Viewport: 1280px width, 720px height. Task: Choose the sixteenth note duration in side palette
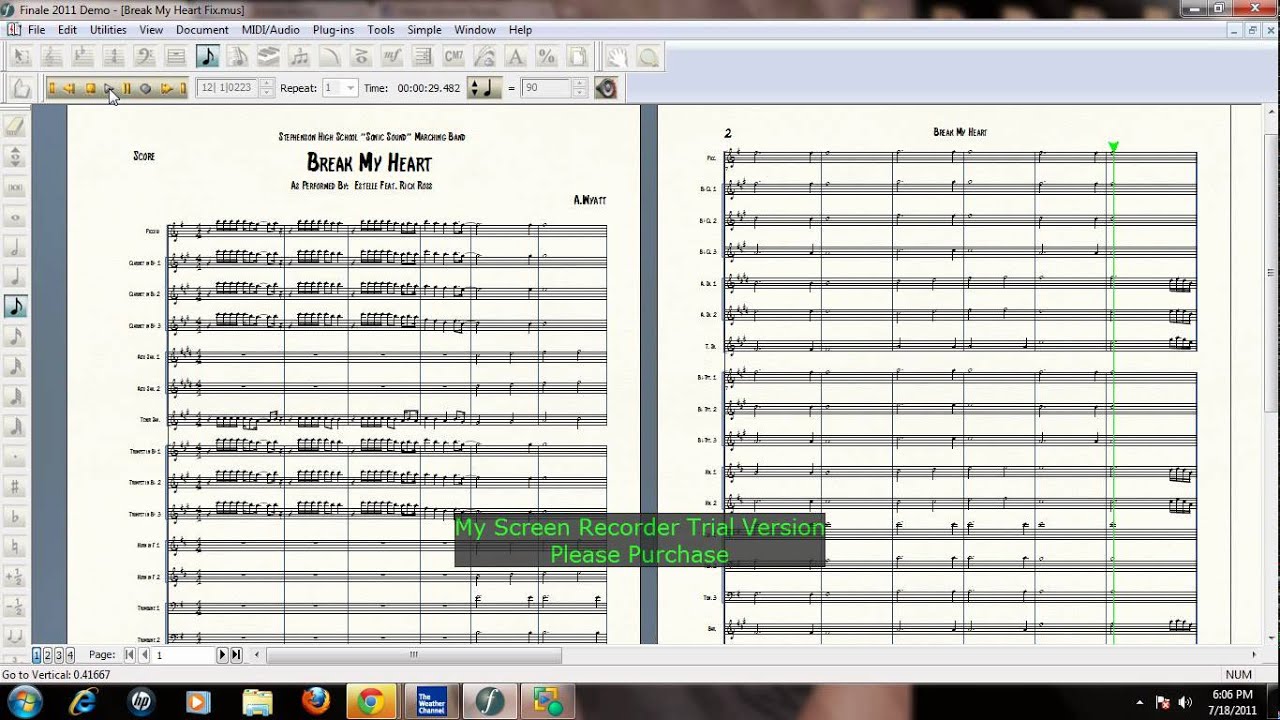tap(15, 336)
